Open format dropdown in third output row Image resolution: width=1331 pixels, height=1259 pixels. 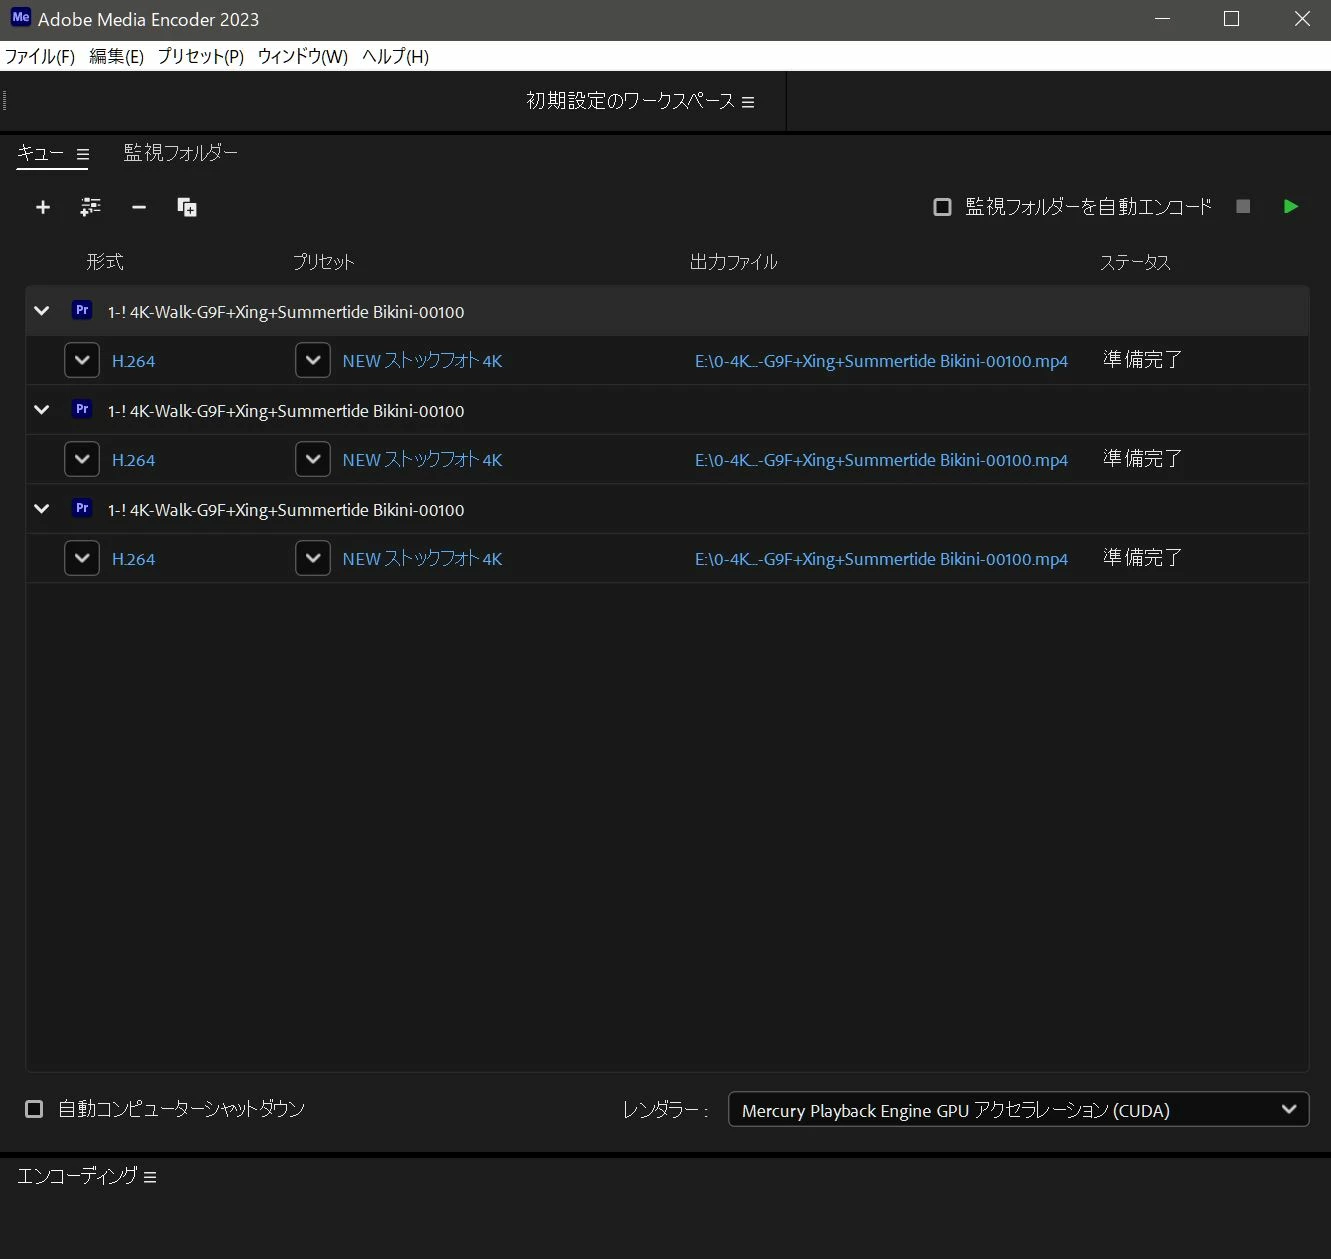coord(82,558)
